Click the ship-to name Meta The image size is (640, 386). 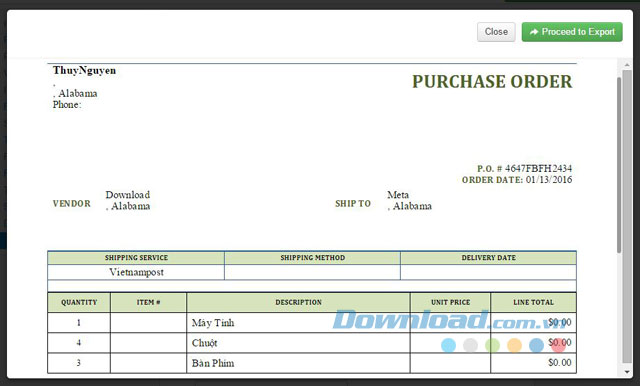click(398, 195)
